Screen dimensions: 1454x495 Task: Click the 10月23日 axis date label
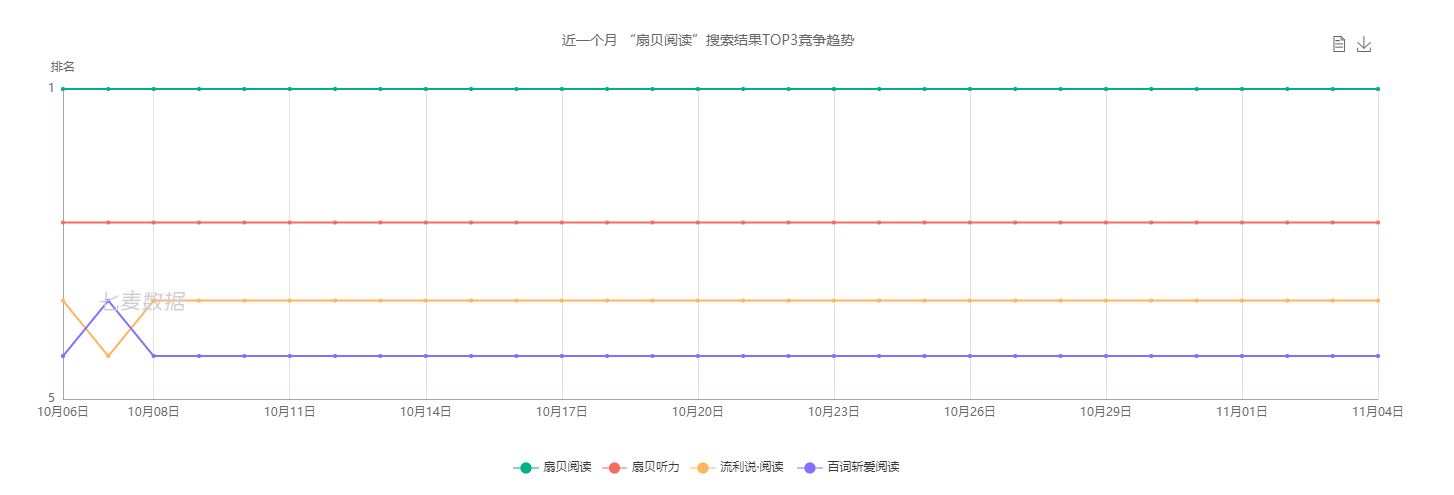(834, 411)
